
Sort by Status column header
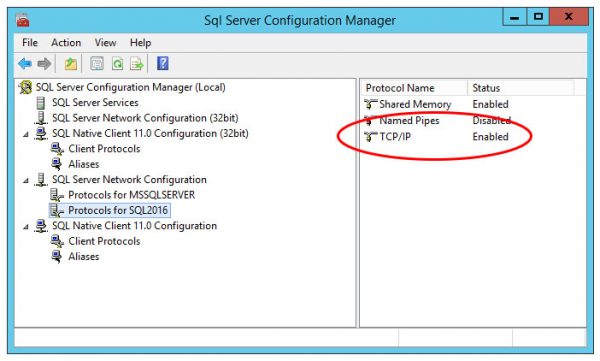520,88
